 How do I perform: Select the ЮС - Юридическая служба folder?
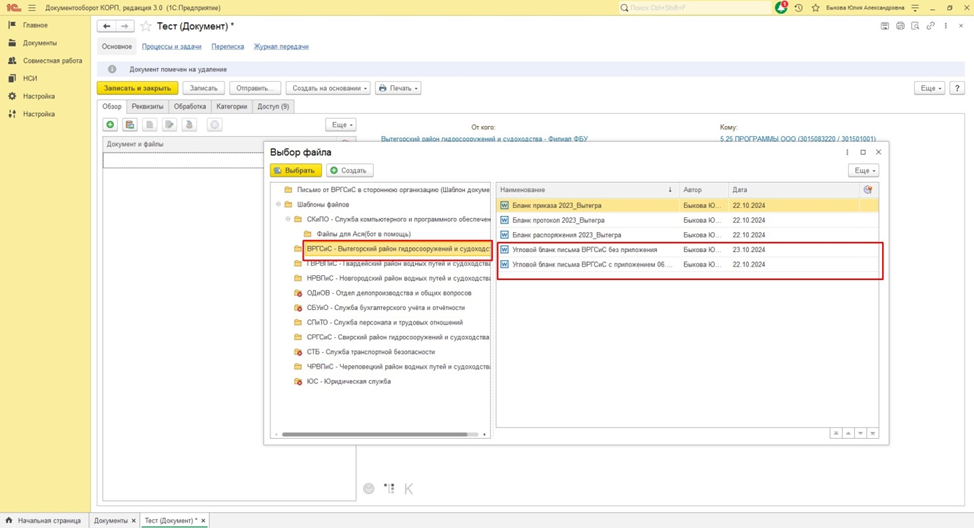[348, 381]
